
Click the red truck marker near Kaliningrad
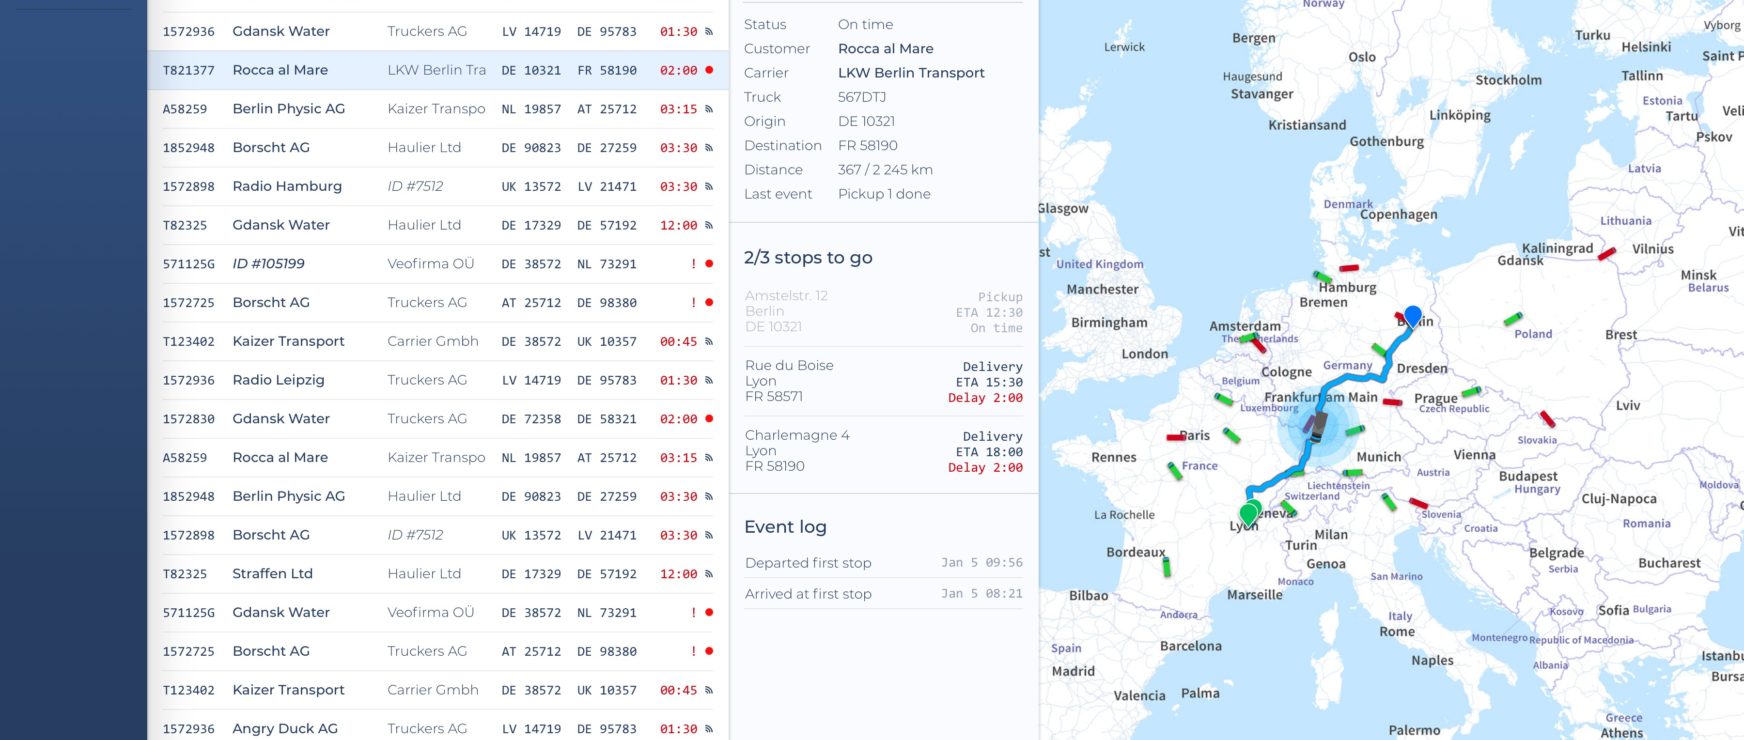point(1606,254)
